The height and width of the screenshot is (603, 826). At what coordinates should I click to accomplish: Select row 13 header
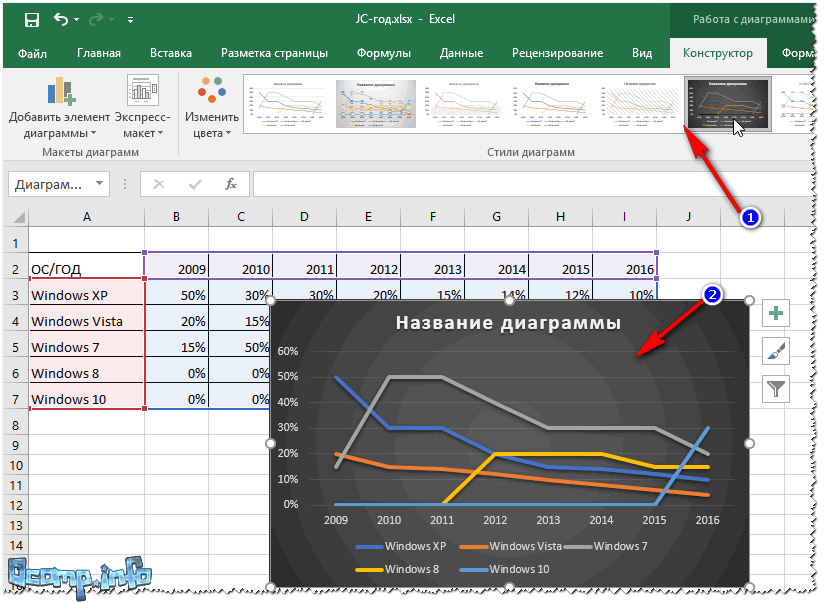tap(15, 525)
